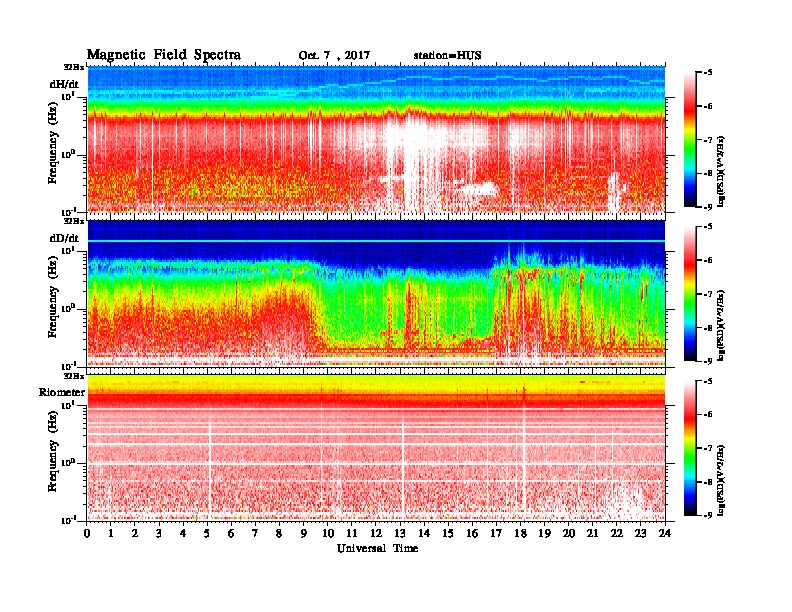This screenshot has height=612, width=792.
Task: Click the 32Hz label atop the dH/dt panel
Action: tap(74, 67)
